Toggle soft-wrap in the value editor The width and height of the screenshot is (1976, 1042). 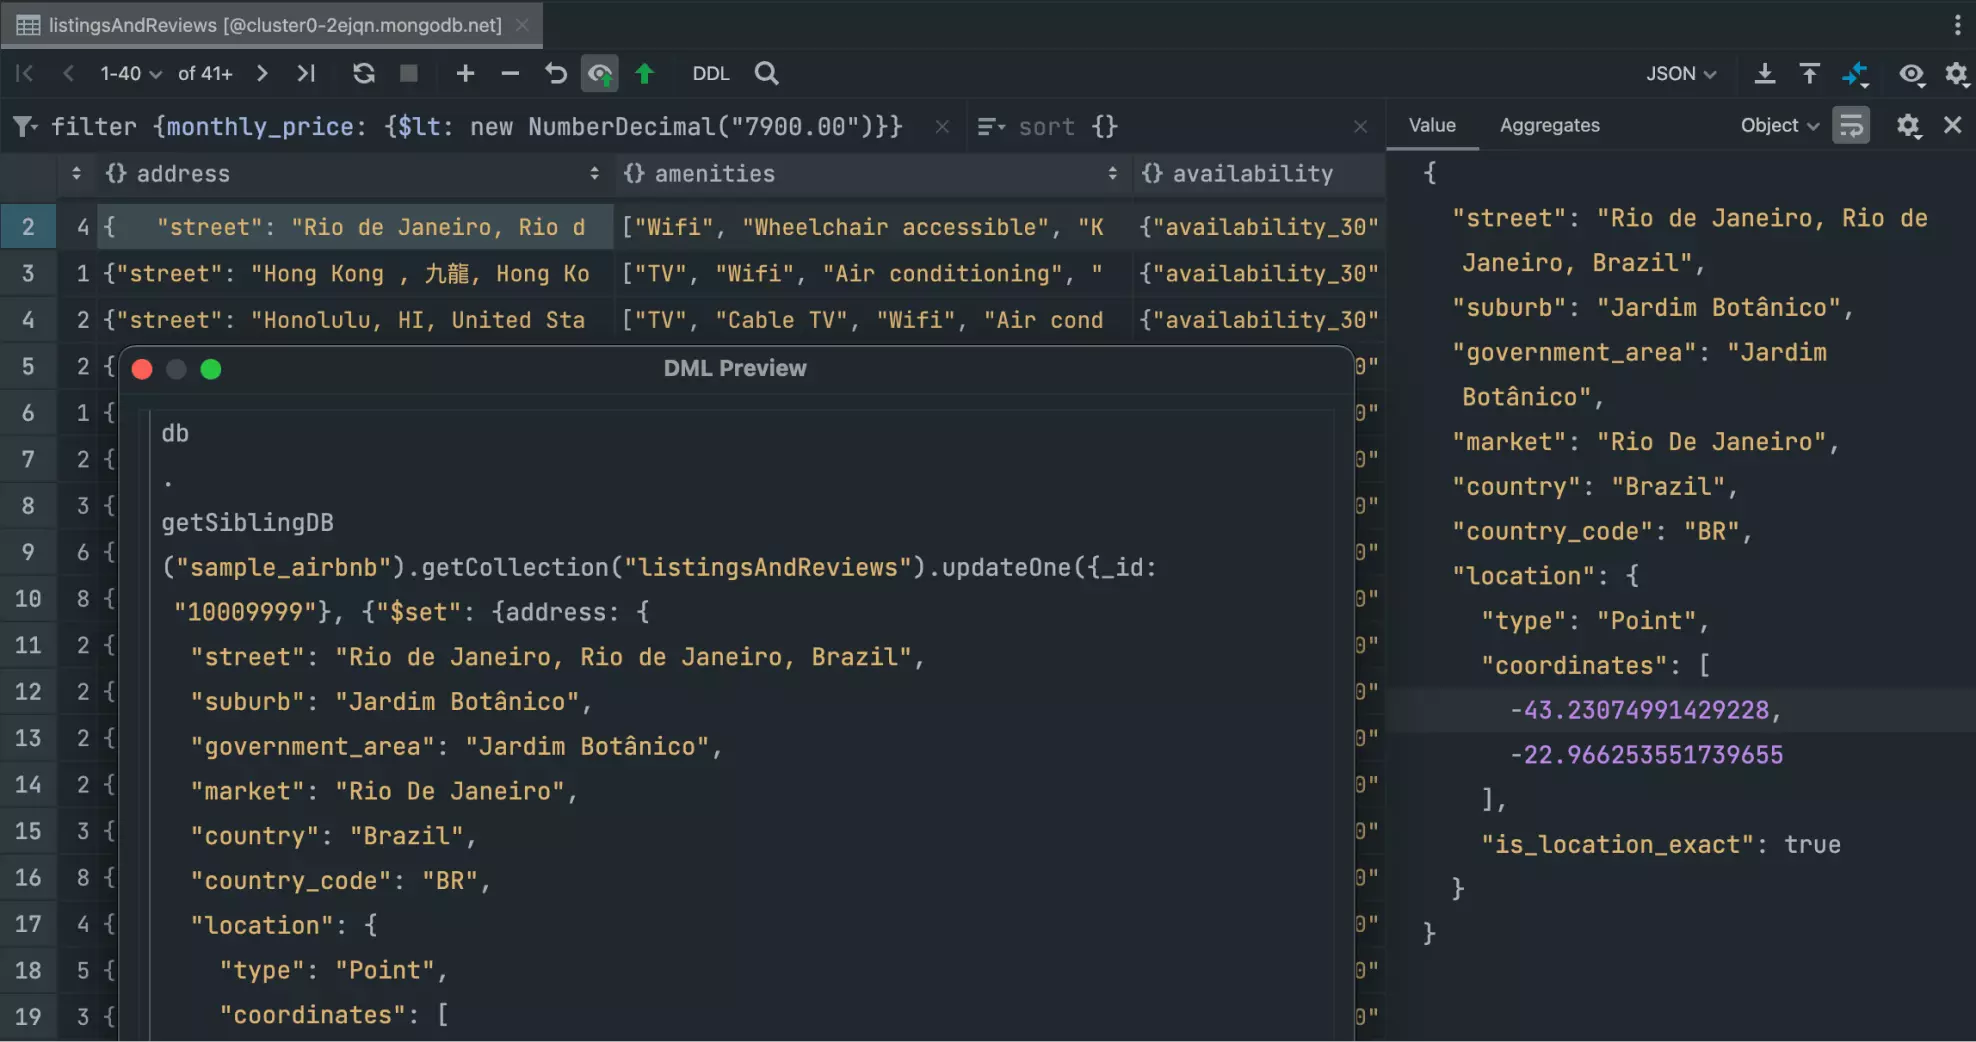pos(1851,126)
